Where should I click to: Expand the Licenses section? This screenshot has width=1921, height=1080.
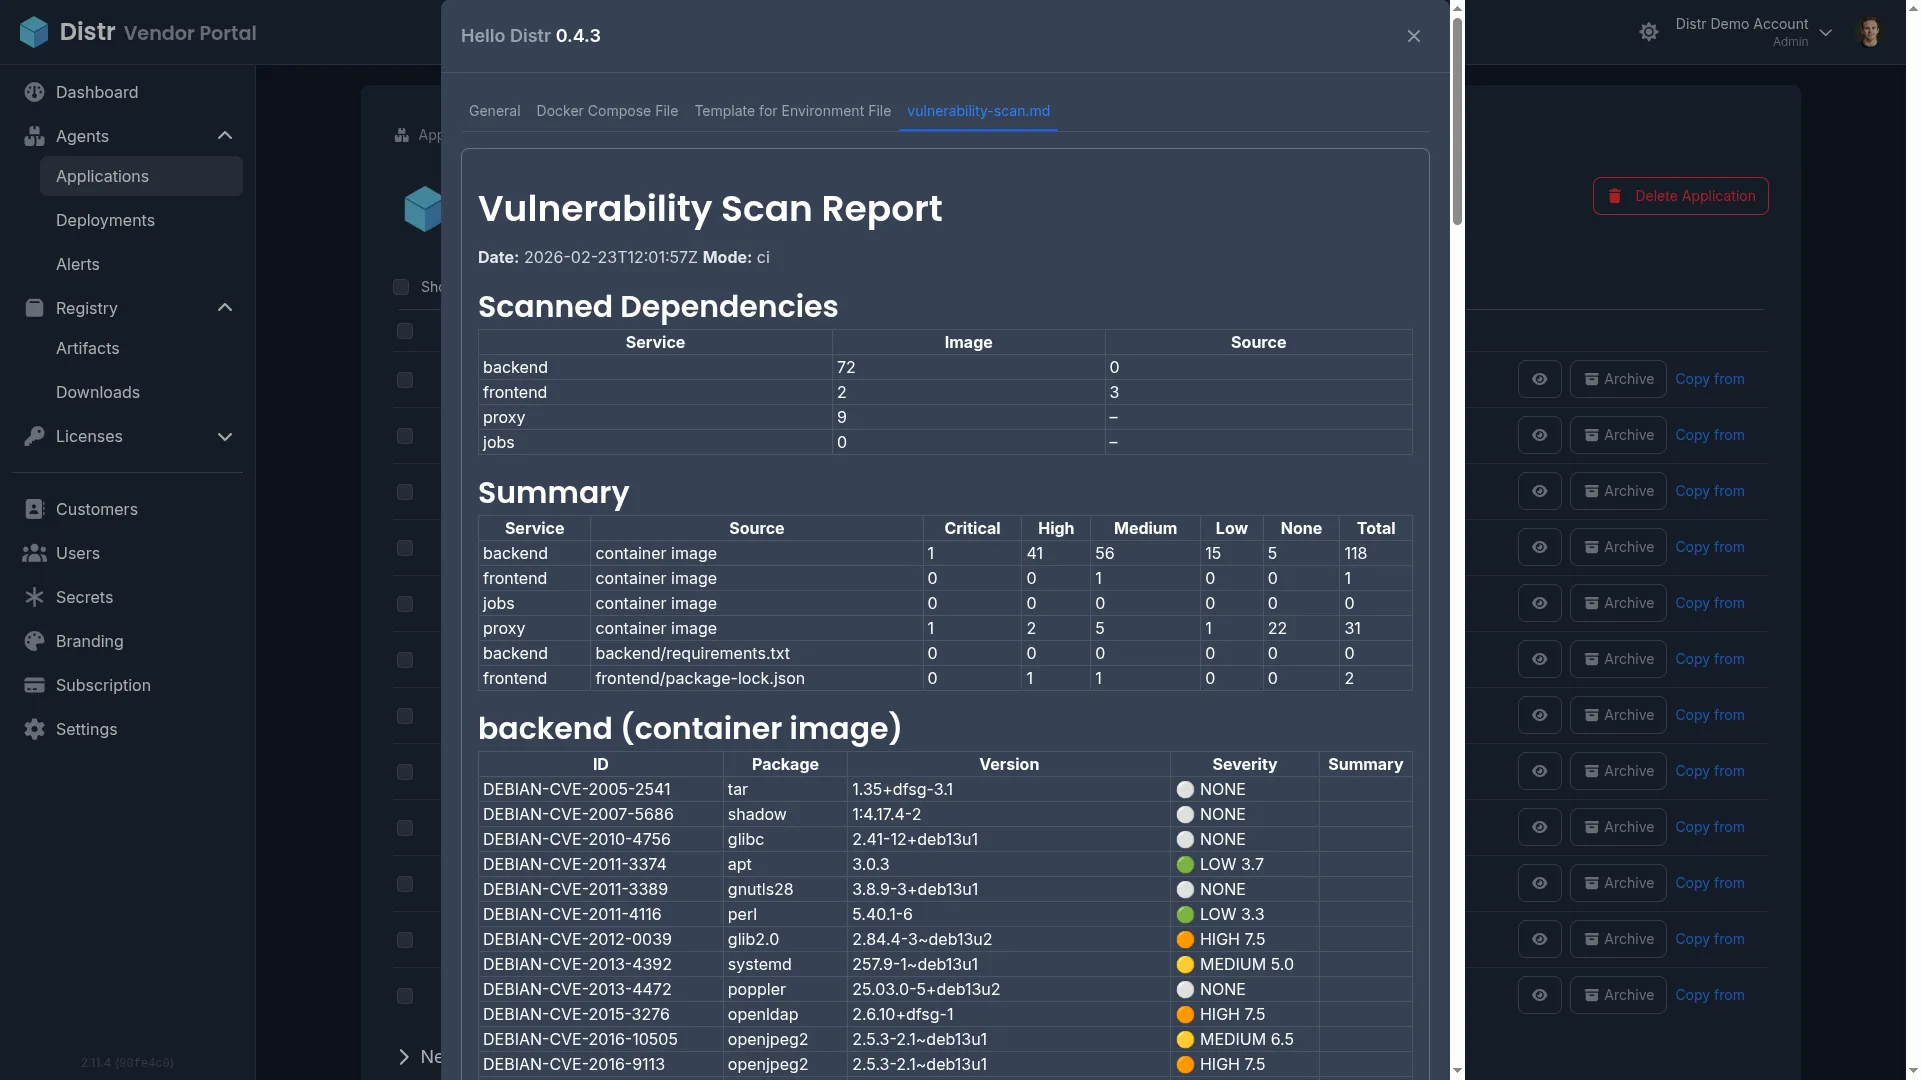(x=224, y=436)
